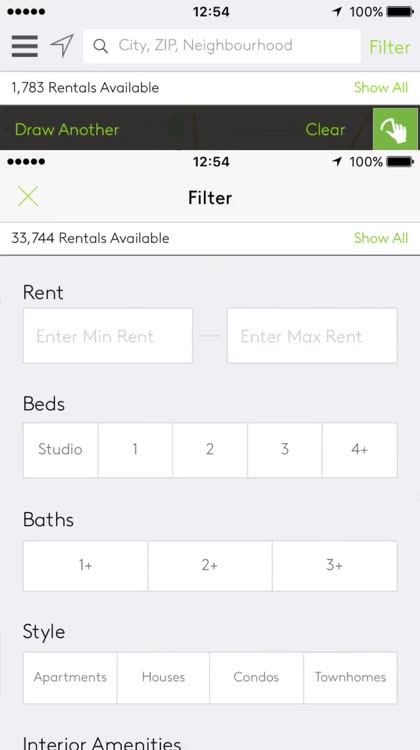Tap the location arrow icon
Screen dimensions: 420x750
62,46
